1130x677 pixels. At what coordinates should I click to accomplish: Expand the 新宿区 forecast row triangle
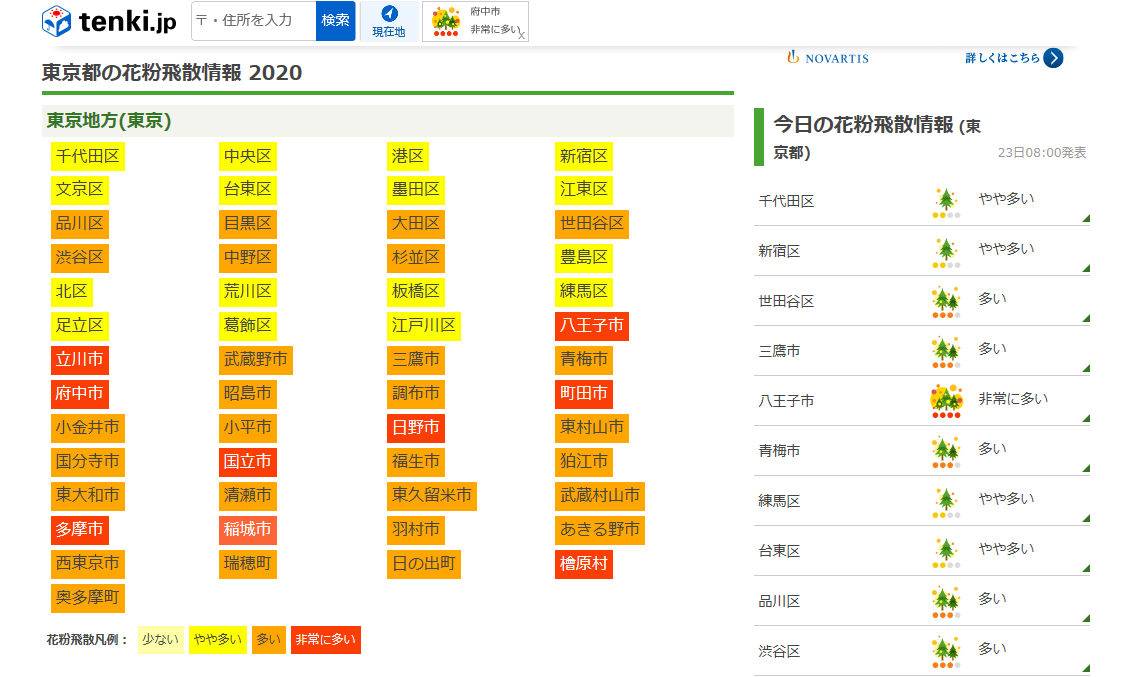[1085, 268]
